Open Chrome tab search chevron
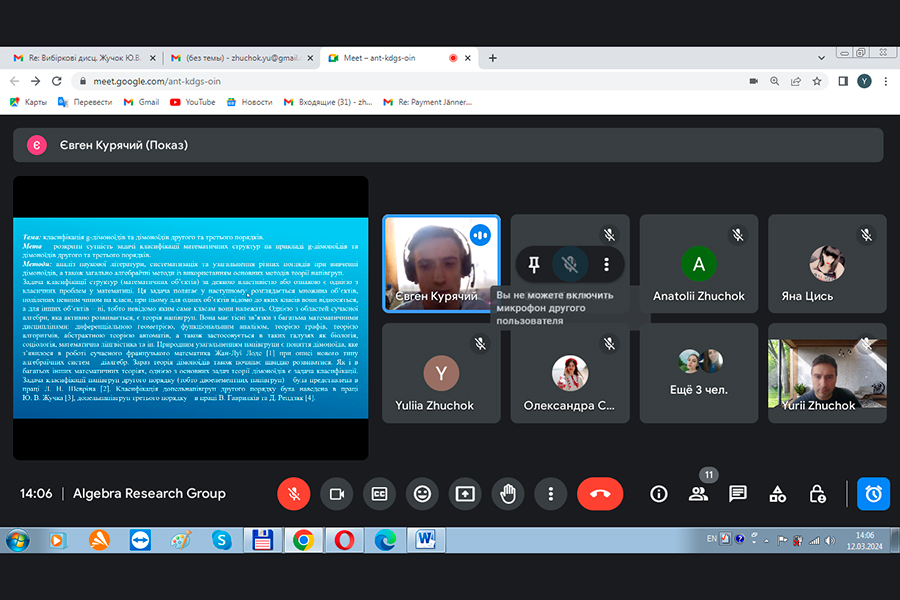The image size is (900, 600). pos(821,58)
